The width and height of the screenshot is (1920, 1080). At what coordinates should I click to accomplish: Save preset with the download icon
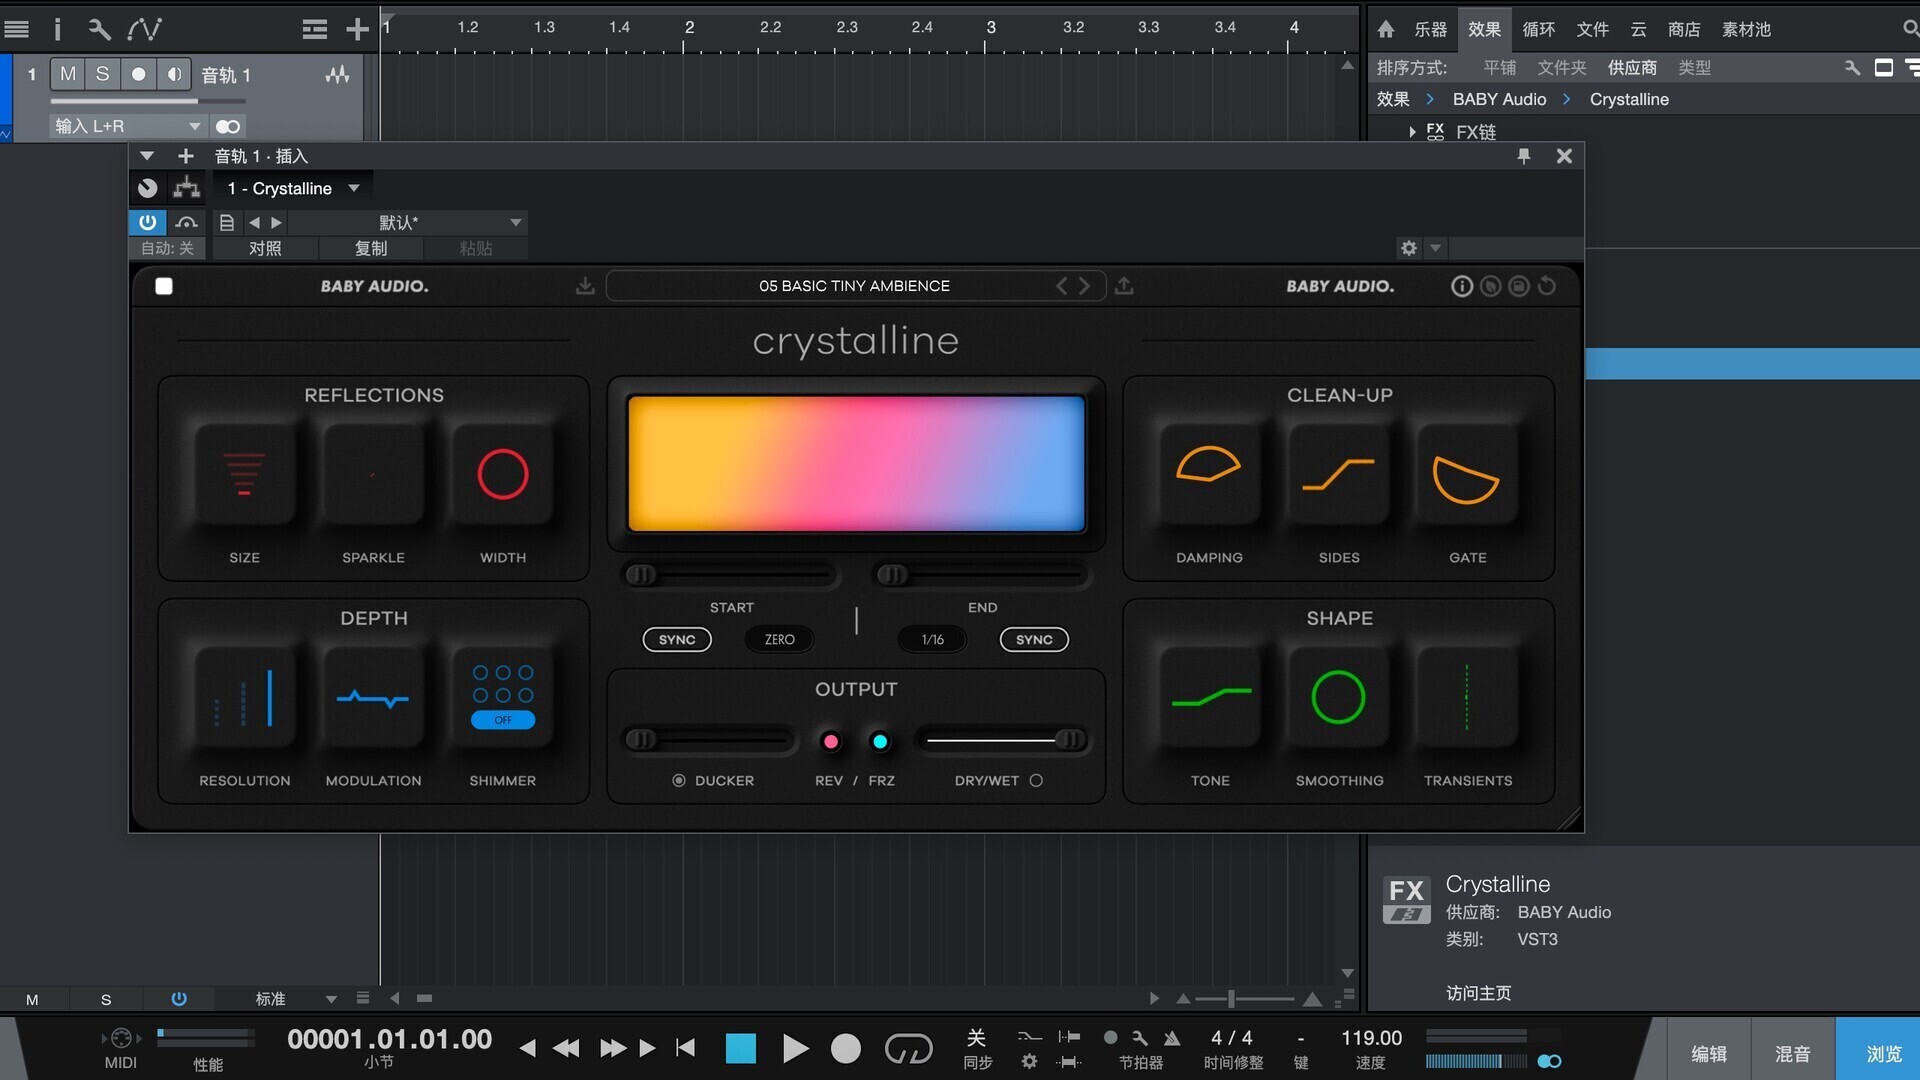point(585,286)
